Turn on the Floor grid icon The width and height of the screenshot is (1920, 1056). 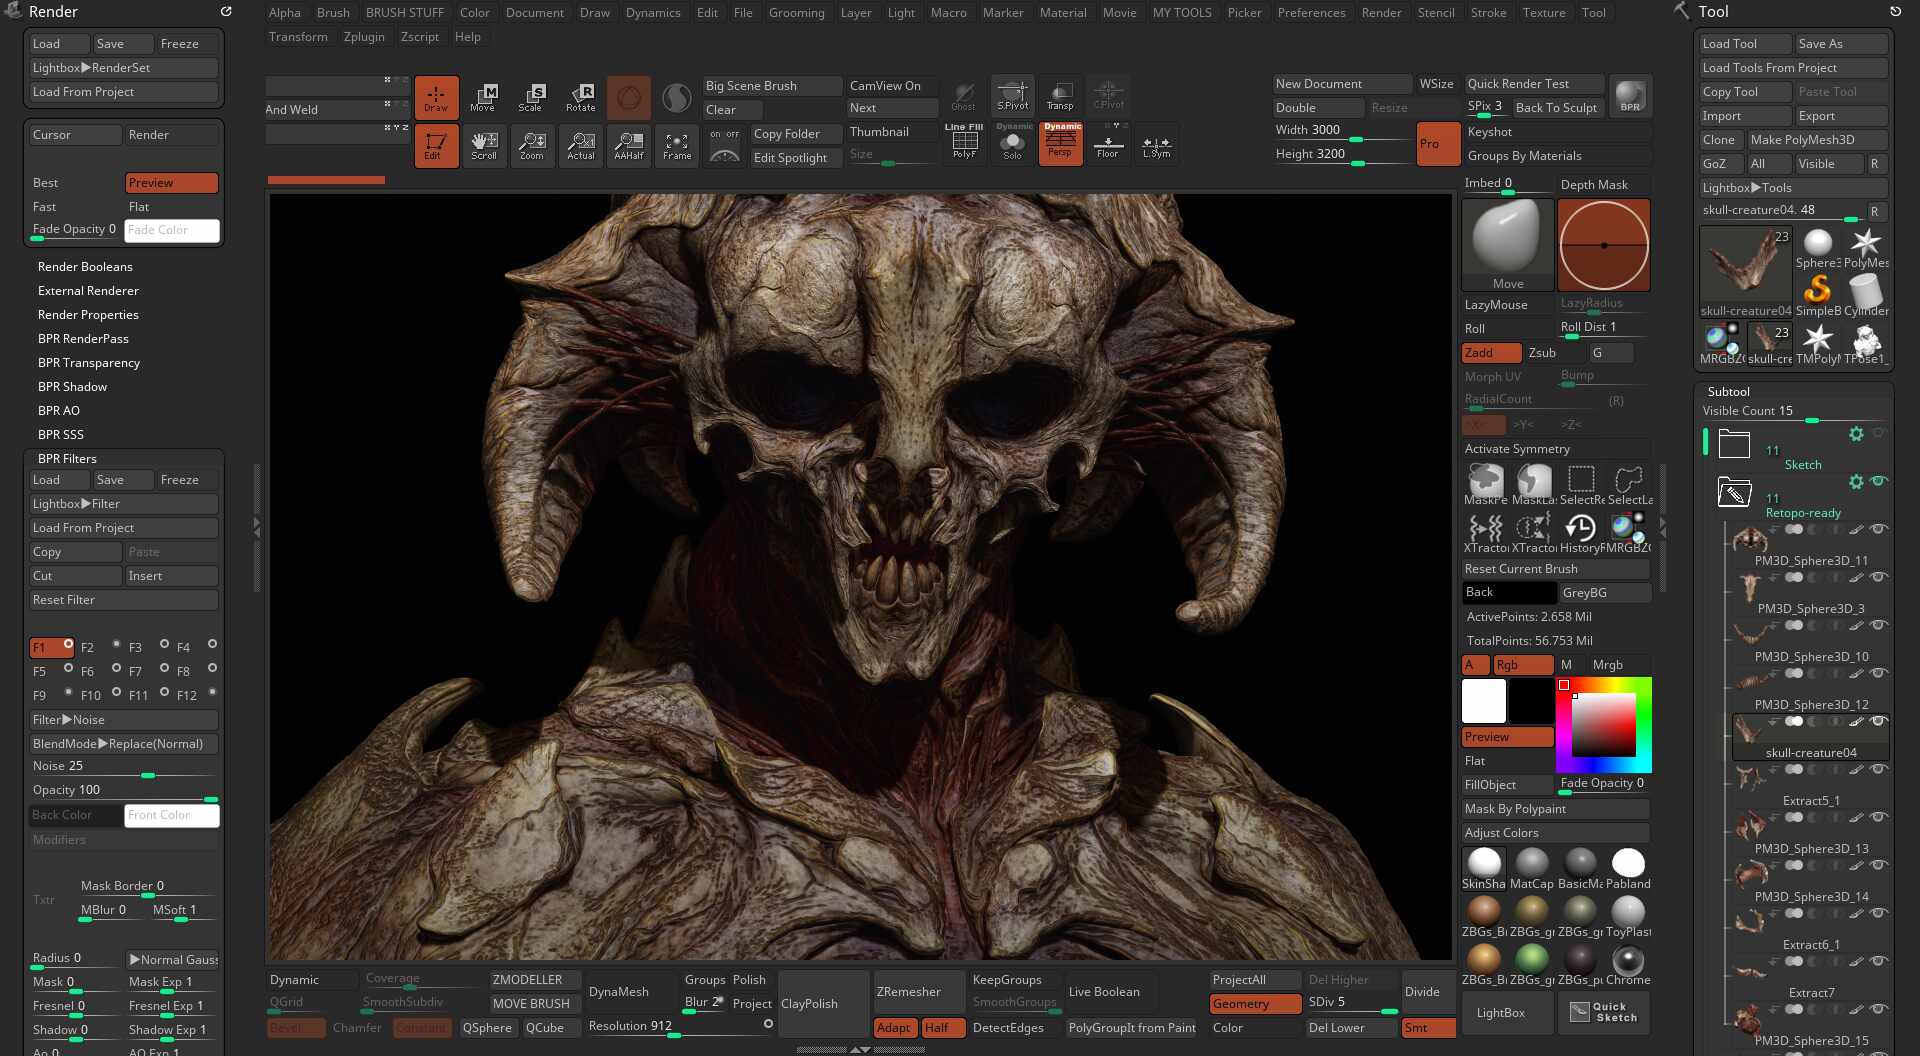point(1108,145)
